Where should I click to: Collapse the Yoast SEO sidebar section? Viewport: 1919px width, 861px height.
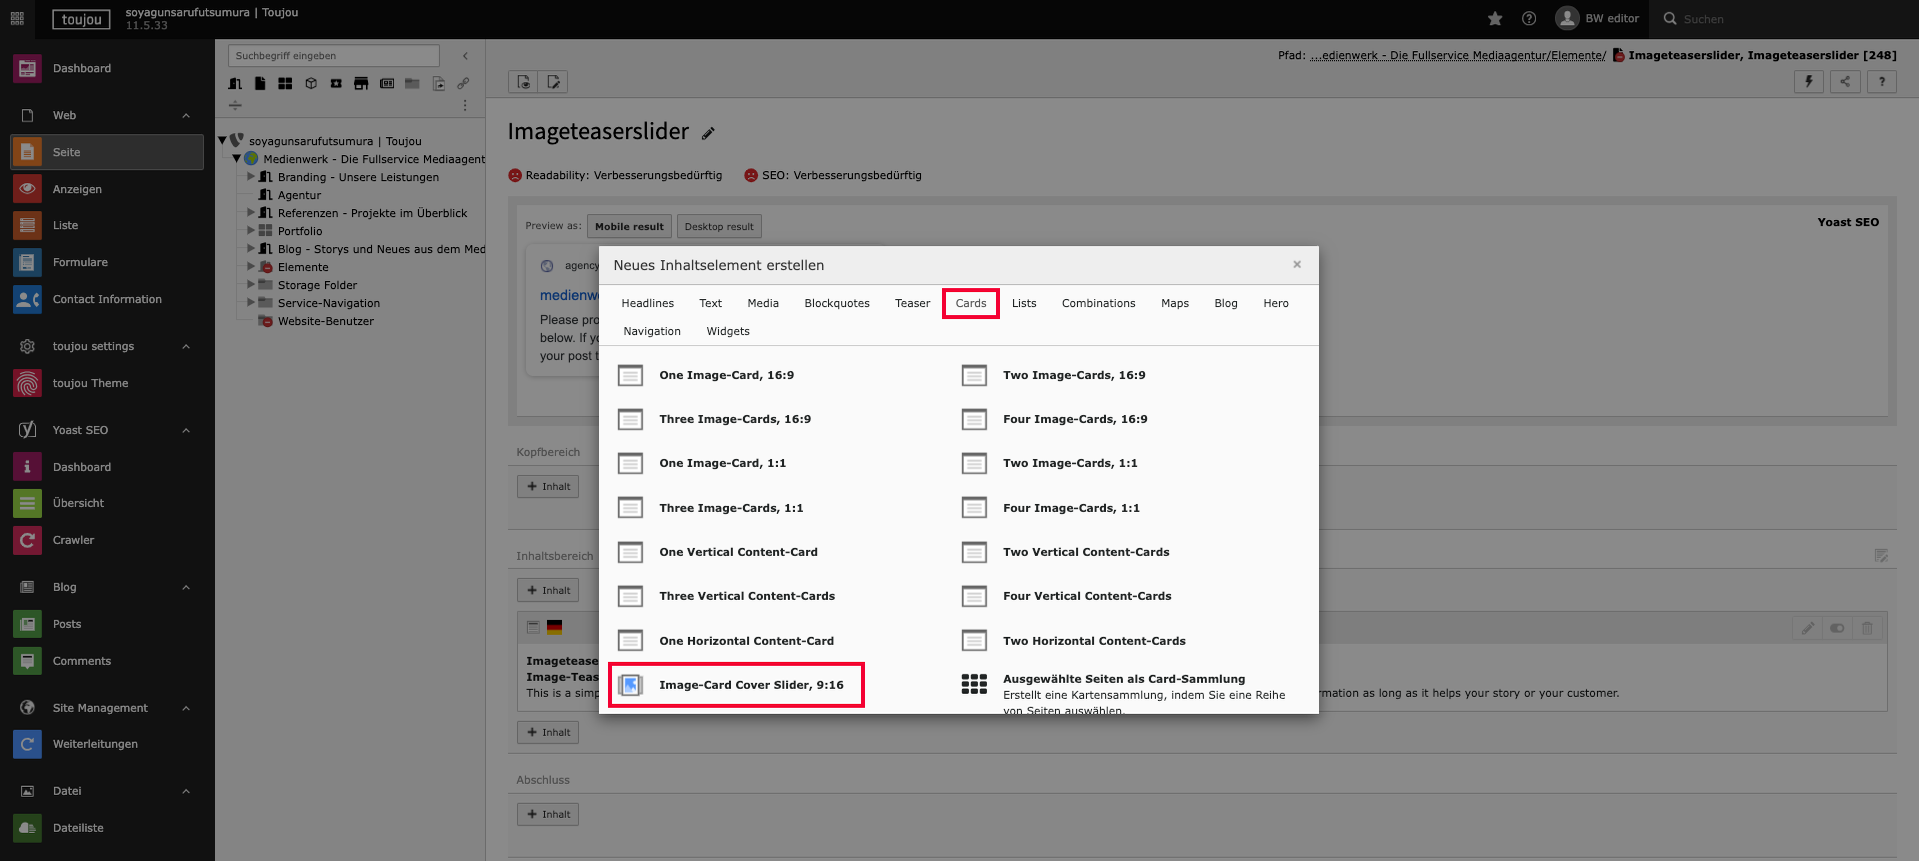click(x=186, y=430)
